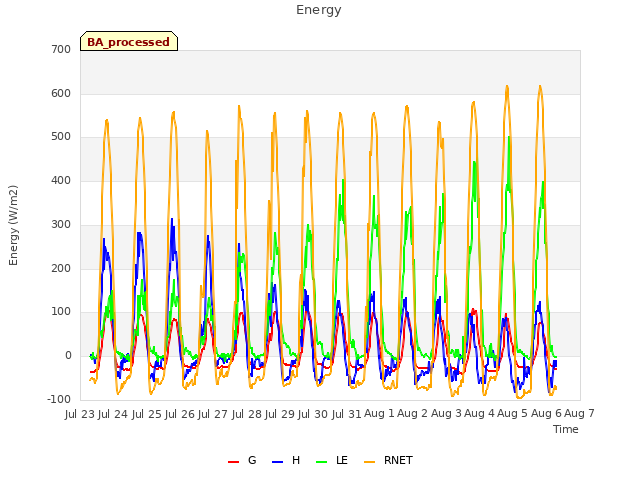Click the 200 y-axis tick label

point(61,268)
